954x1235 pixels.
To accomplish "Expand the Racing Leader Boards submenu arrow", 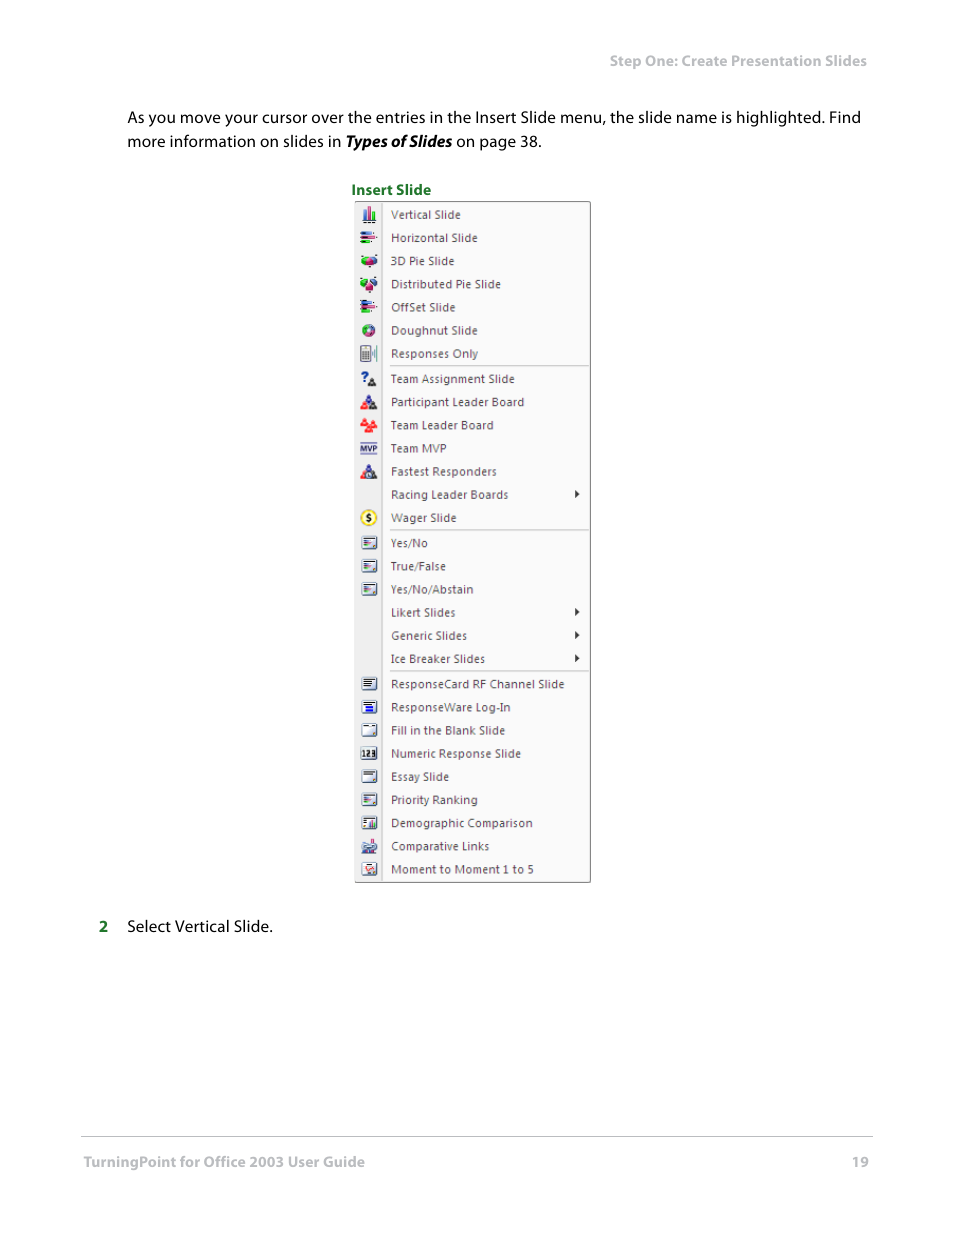I will (x=577, y=494).
